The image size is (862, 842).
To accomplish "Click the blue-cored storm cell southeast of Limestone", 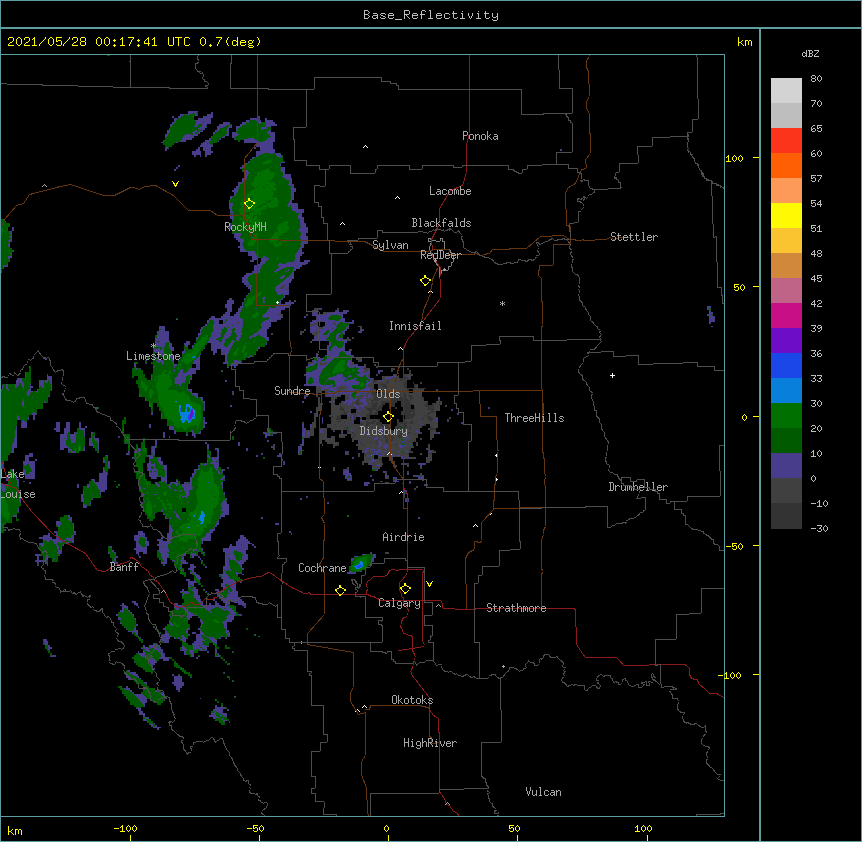I will pyautogui.click(x=187, y=413).
